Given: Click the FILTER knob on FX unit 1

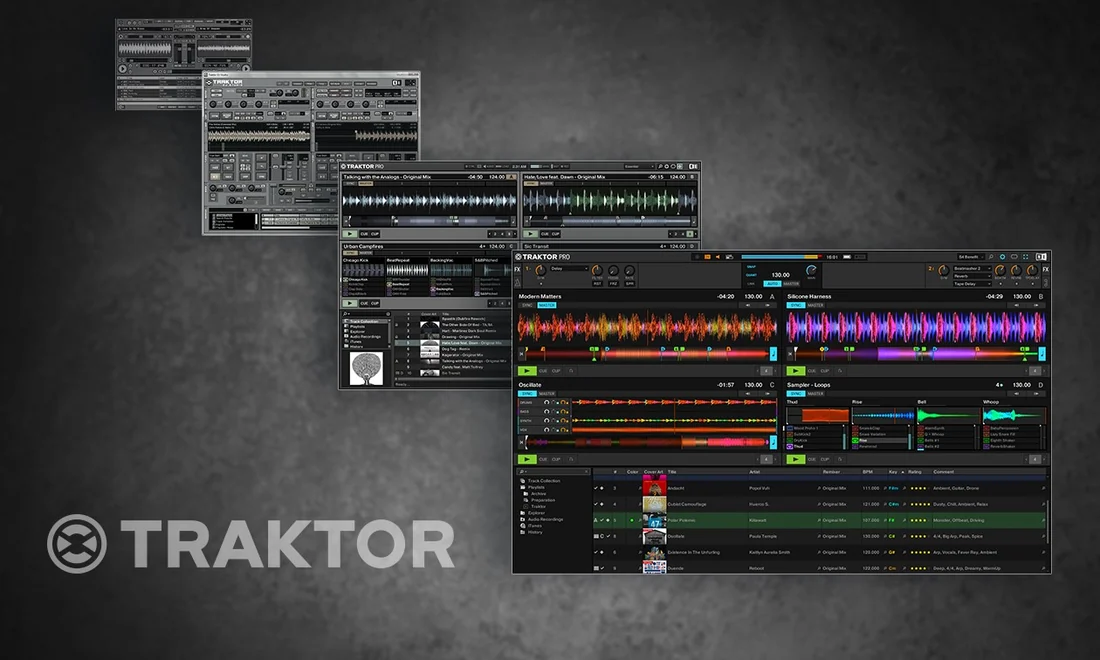Looking at the screenshot, I should [597, 270].
